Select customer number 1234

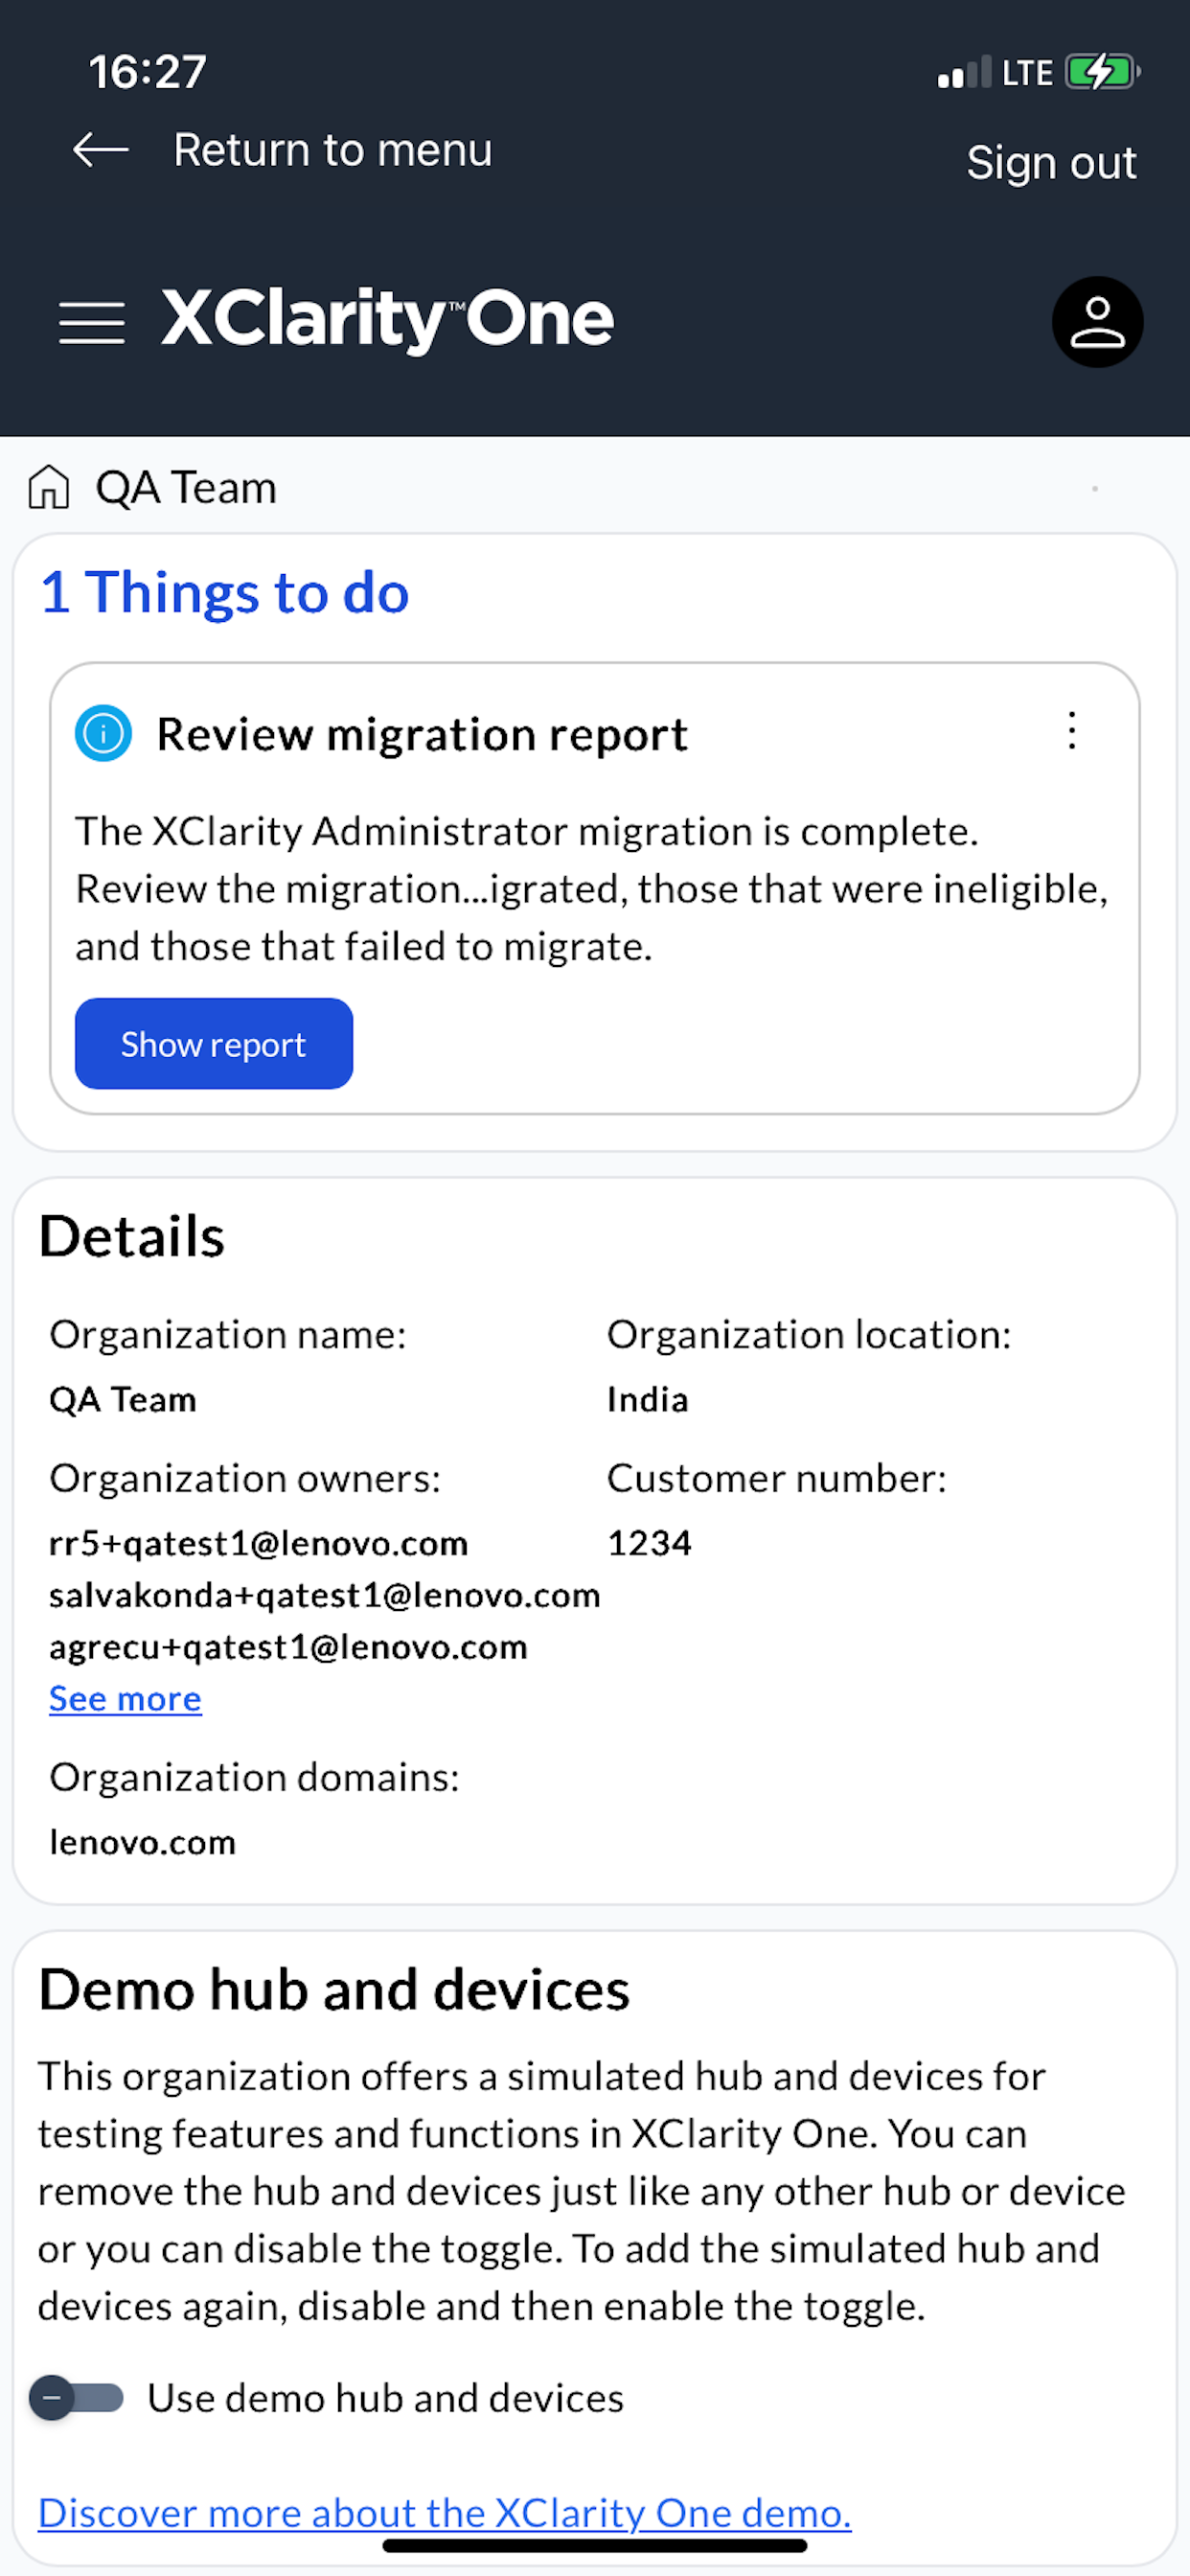click(x=650, y=1543)
